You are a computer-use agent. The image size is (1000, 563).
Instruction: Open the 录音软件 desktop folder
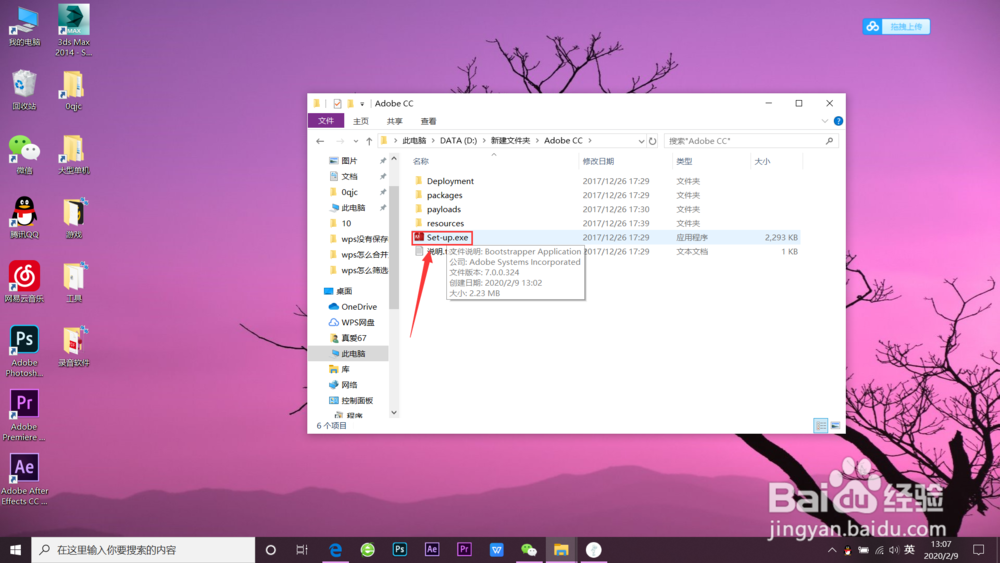pyautogui.click(x=73, y=346)
